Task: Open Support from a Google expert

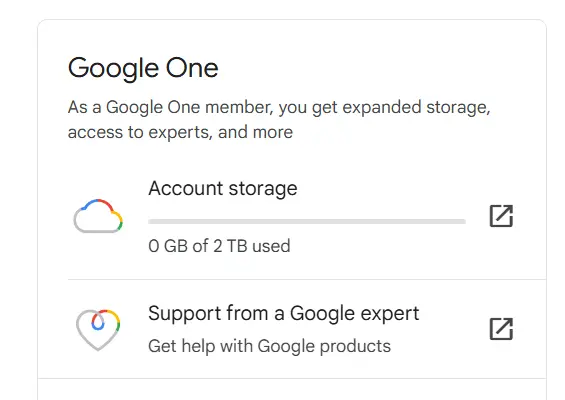Action: (x=284, y=313)
